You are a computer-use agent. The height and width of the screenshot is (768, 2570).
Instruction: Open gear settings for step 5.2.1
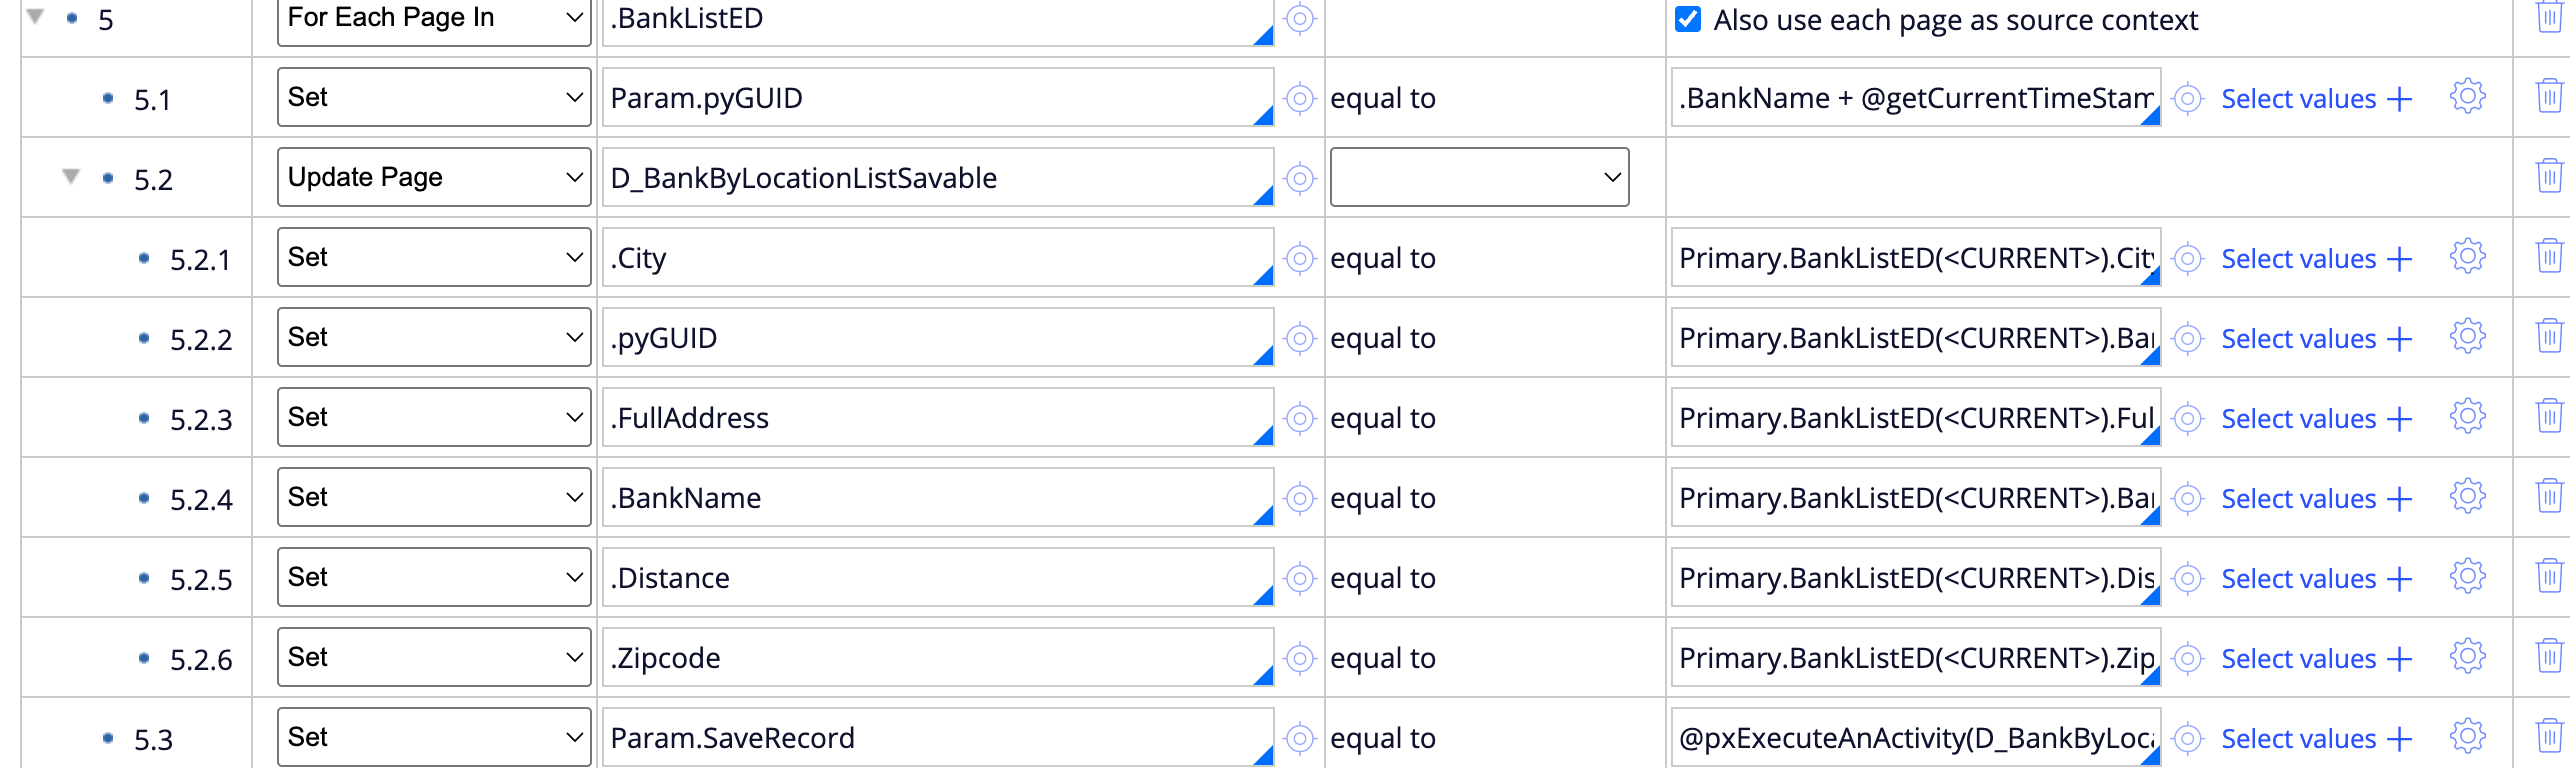[x=2467, y=257]
